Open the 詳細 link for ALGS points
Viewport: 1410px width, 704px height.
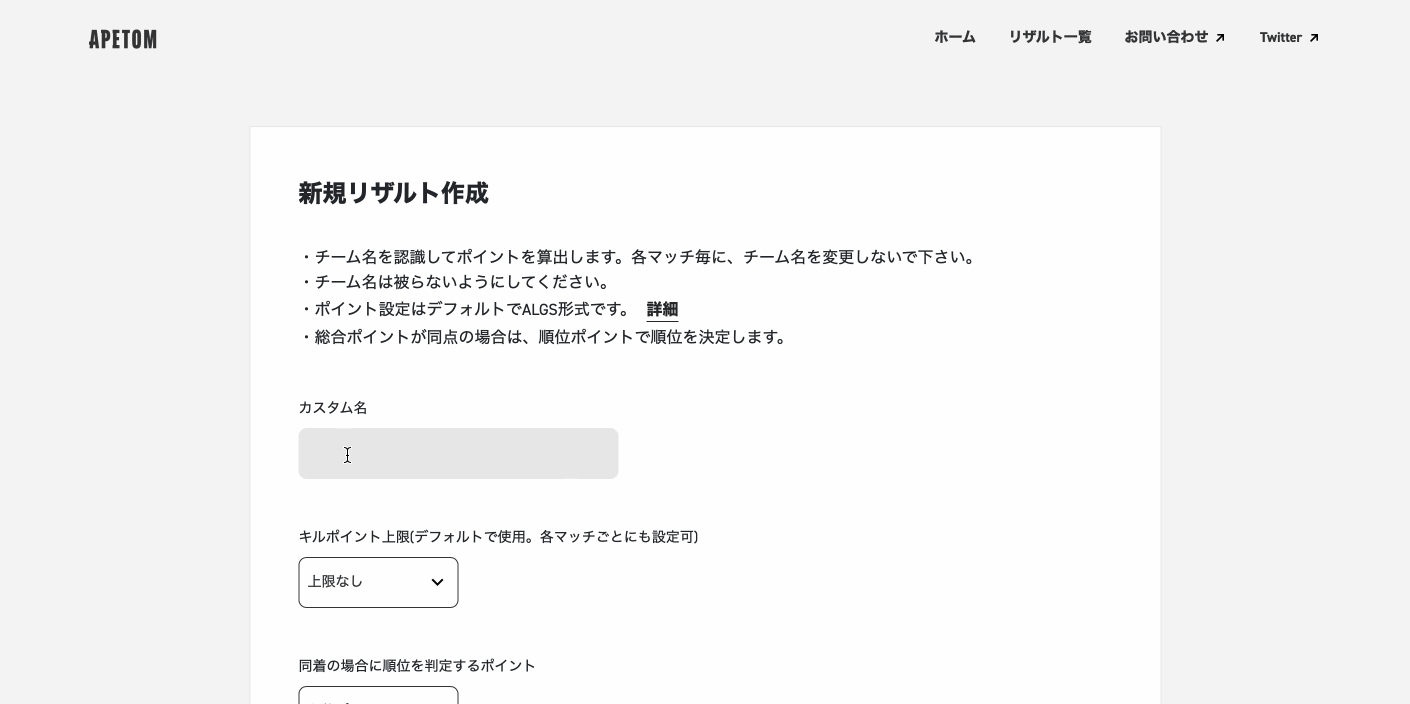(x=662, y=309)
